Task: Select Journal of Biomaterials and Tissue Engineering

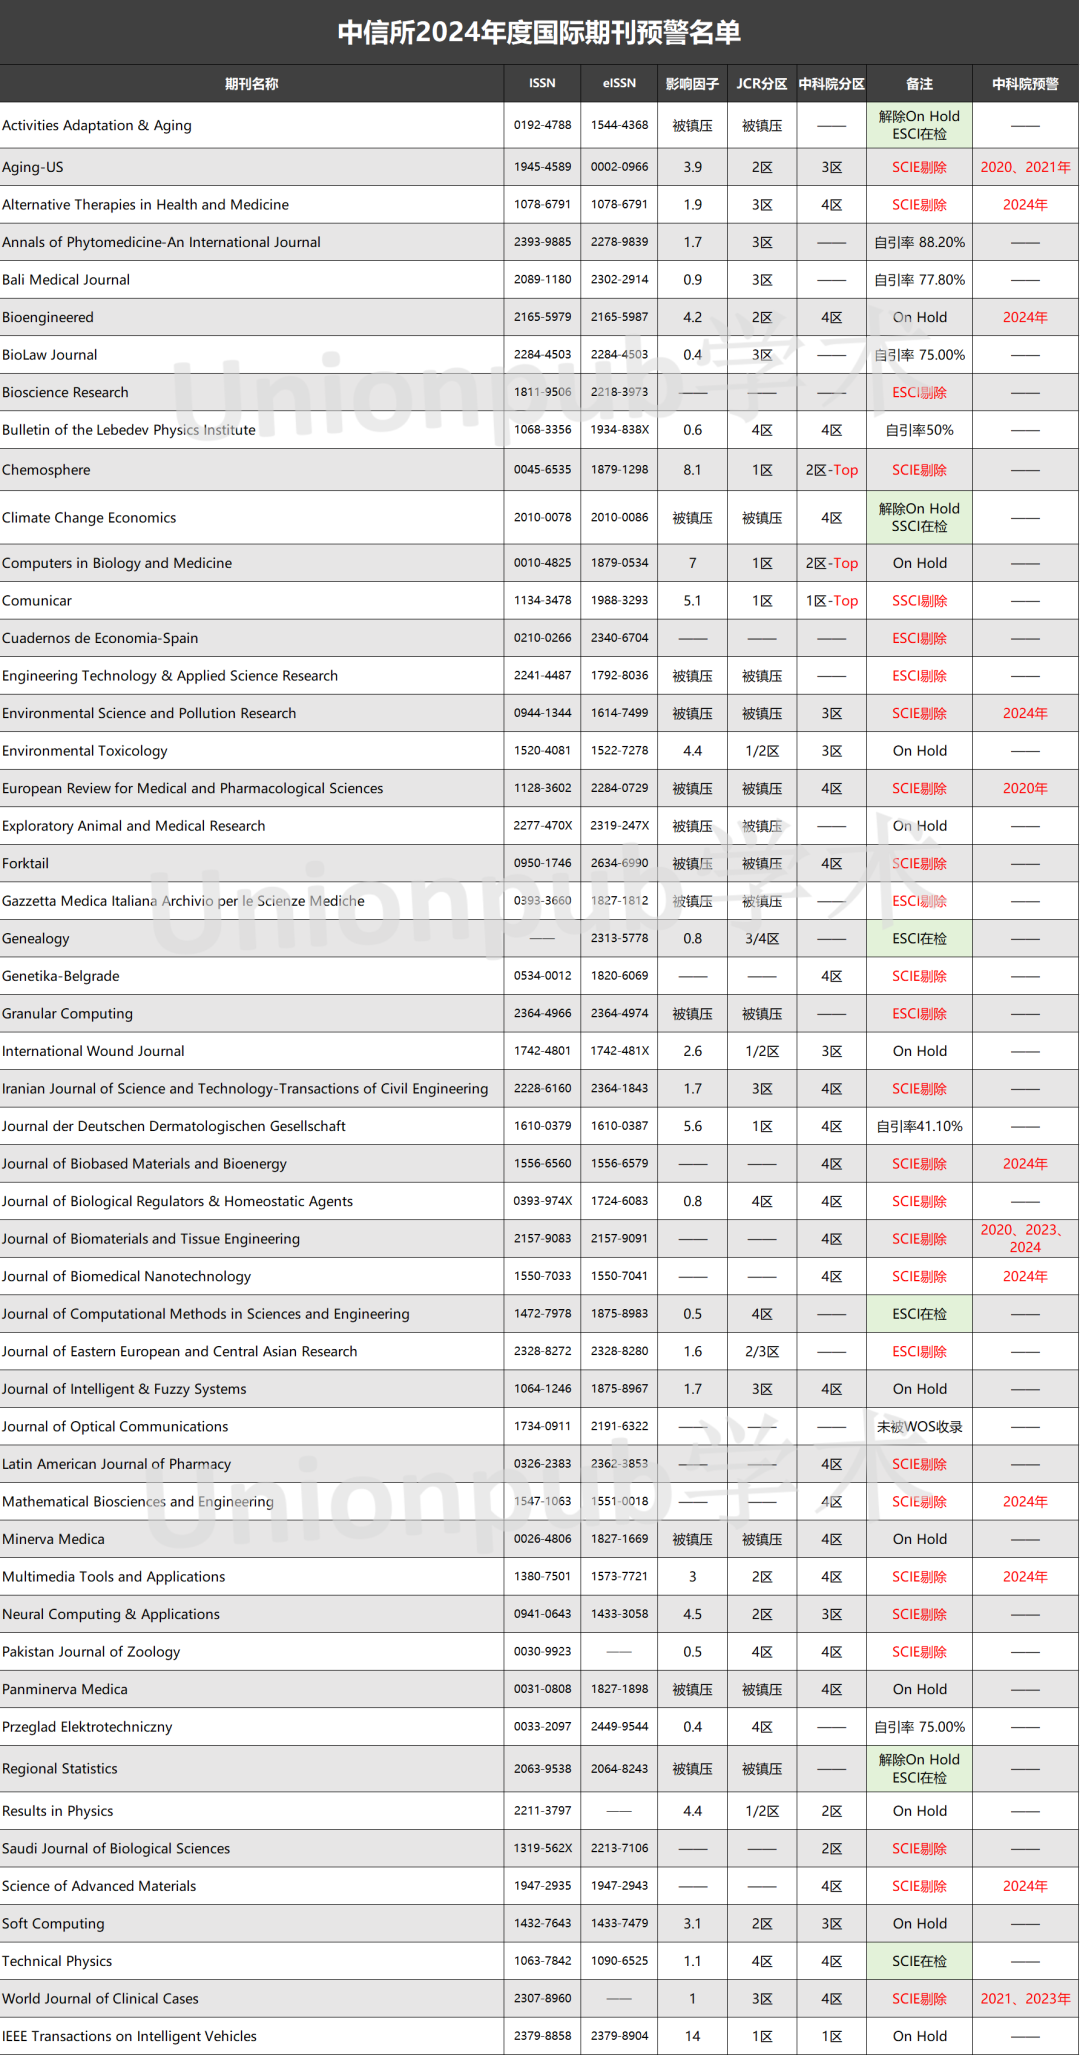Action: pyautogui.click(x=151, y=1239)
